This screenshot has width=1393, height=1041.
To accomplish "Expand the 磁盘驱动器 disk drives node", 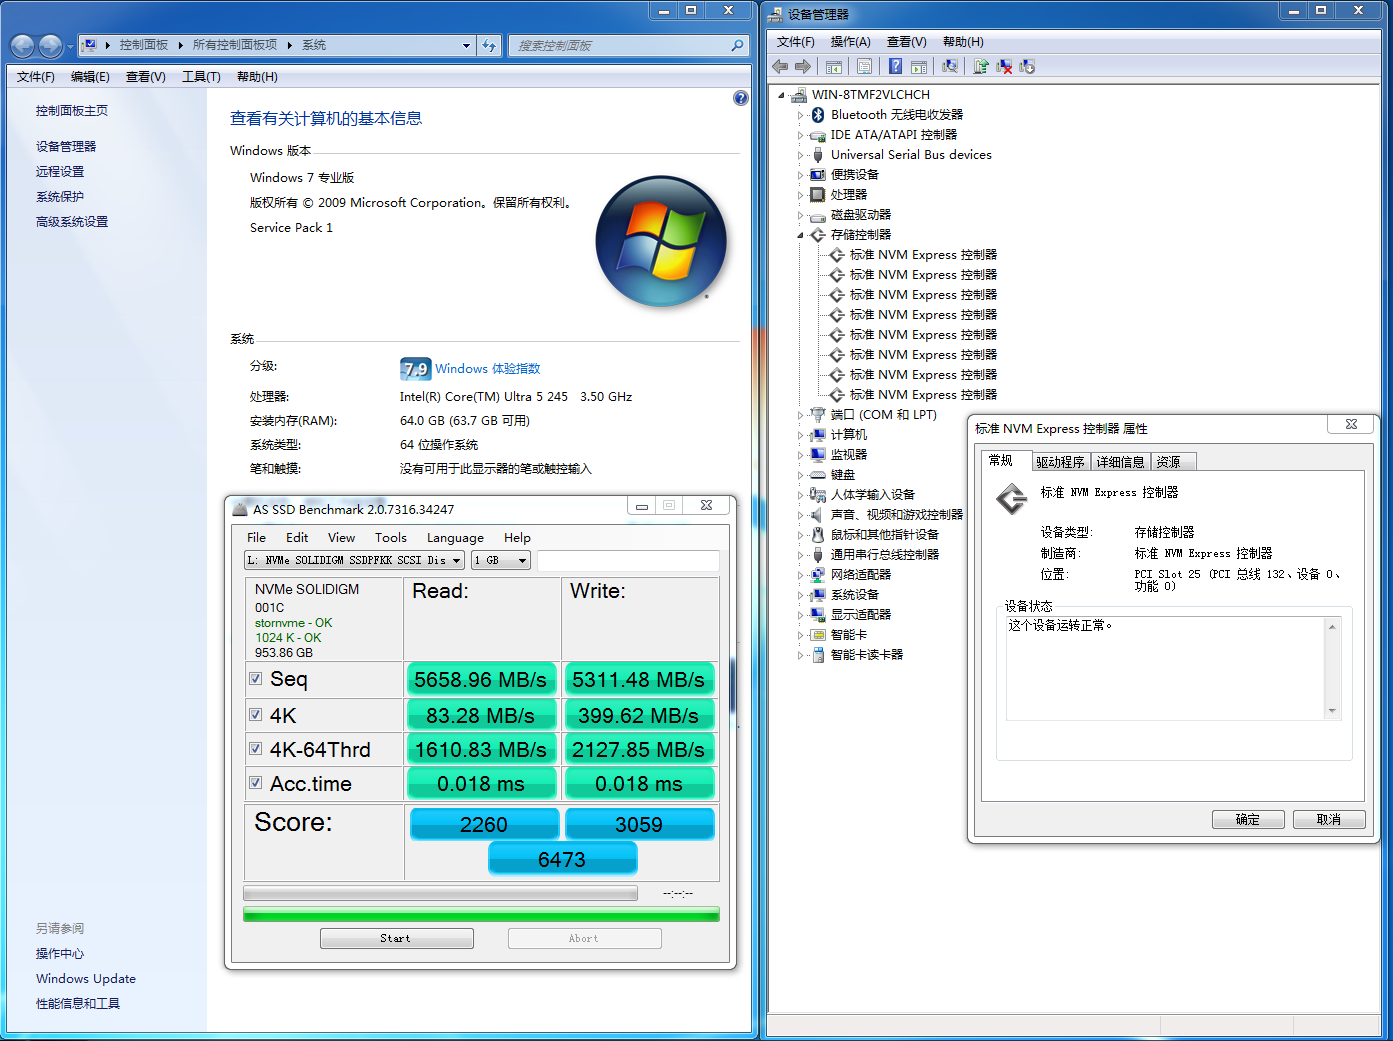I will (x=800, y=215).
